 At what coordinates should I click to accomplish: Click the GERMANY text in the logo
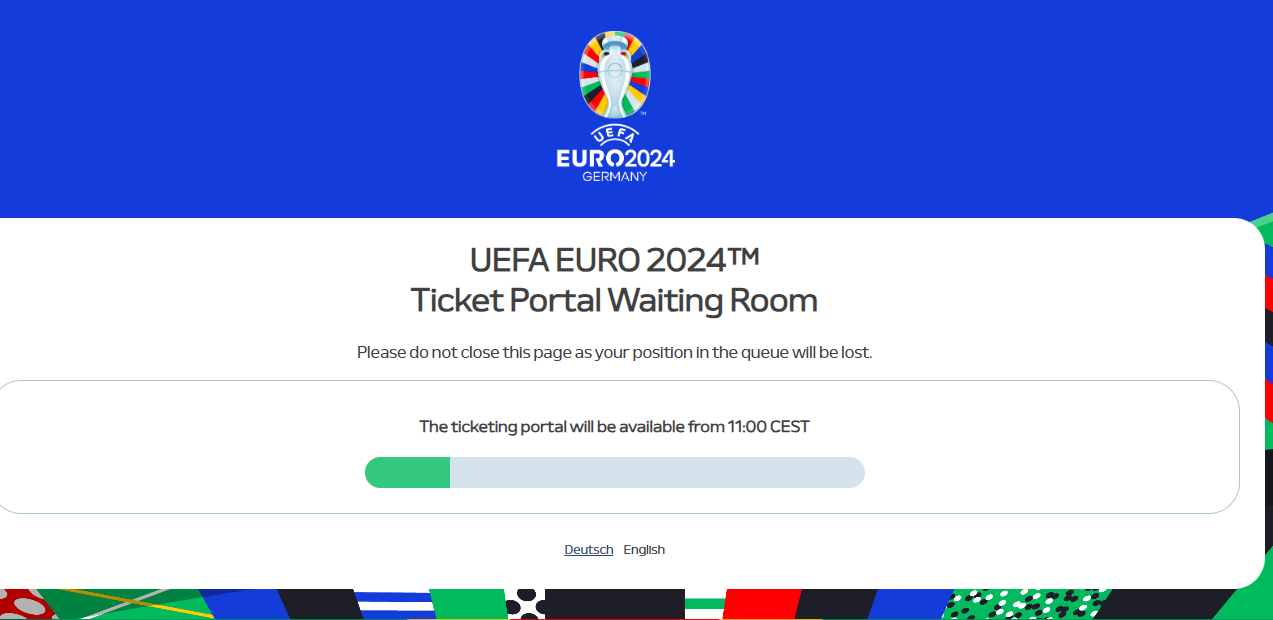tap(615, 177)
